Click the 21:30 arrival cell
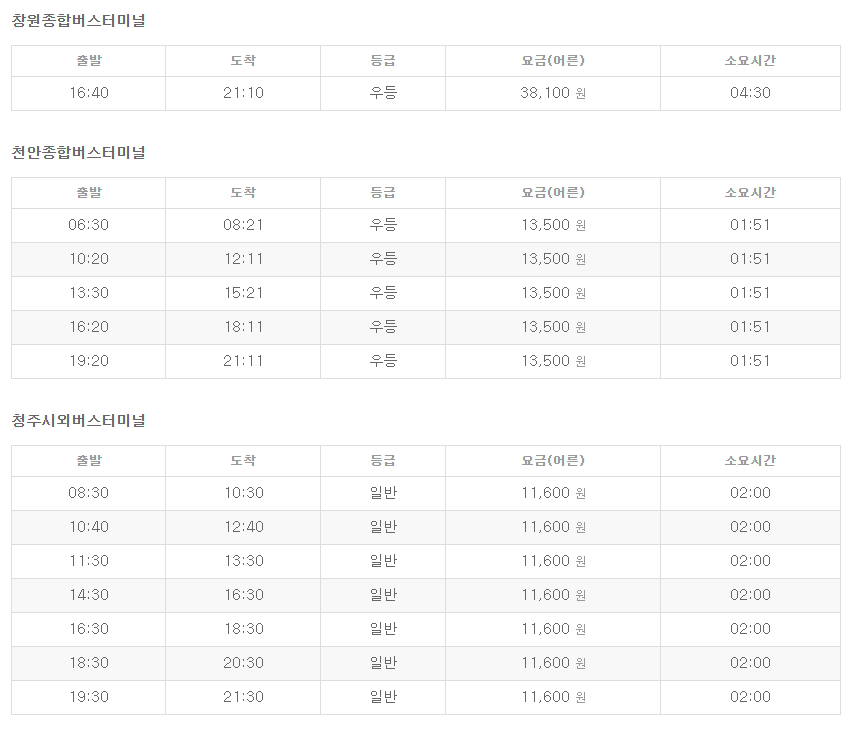 pyautogui.click(x=243, y=697)
